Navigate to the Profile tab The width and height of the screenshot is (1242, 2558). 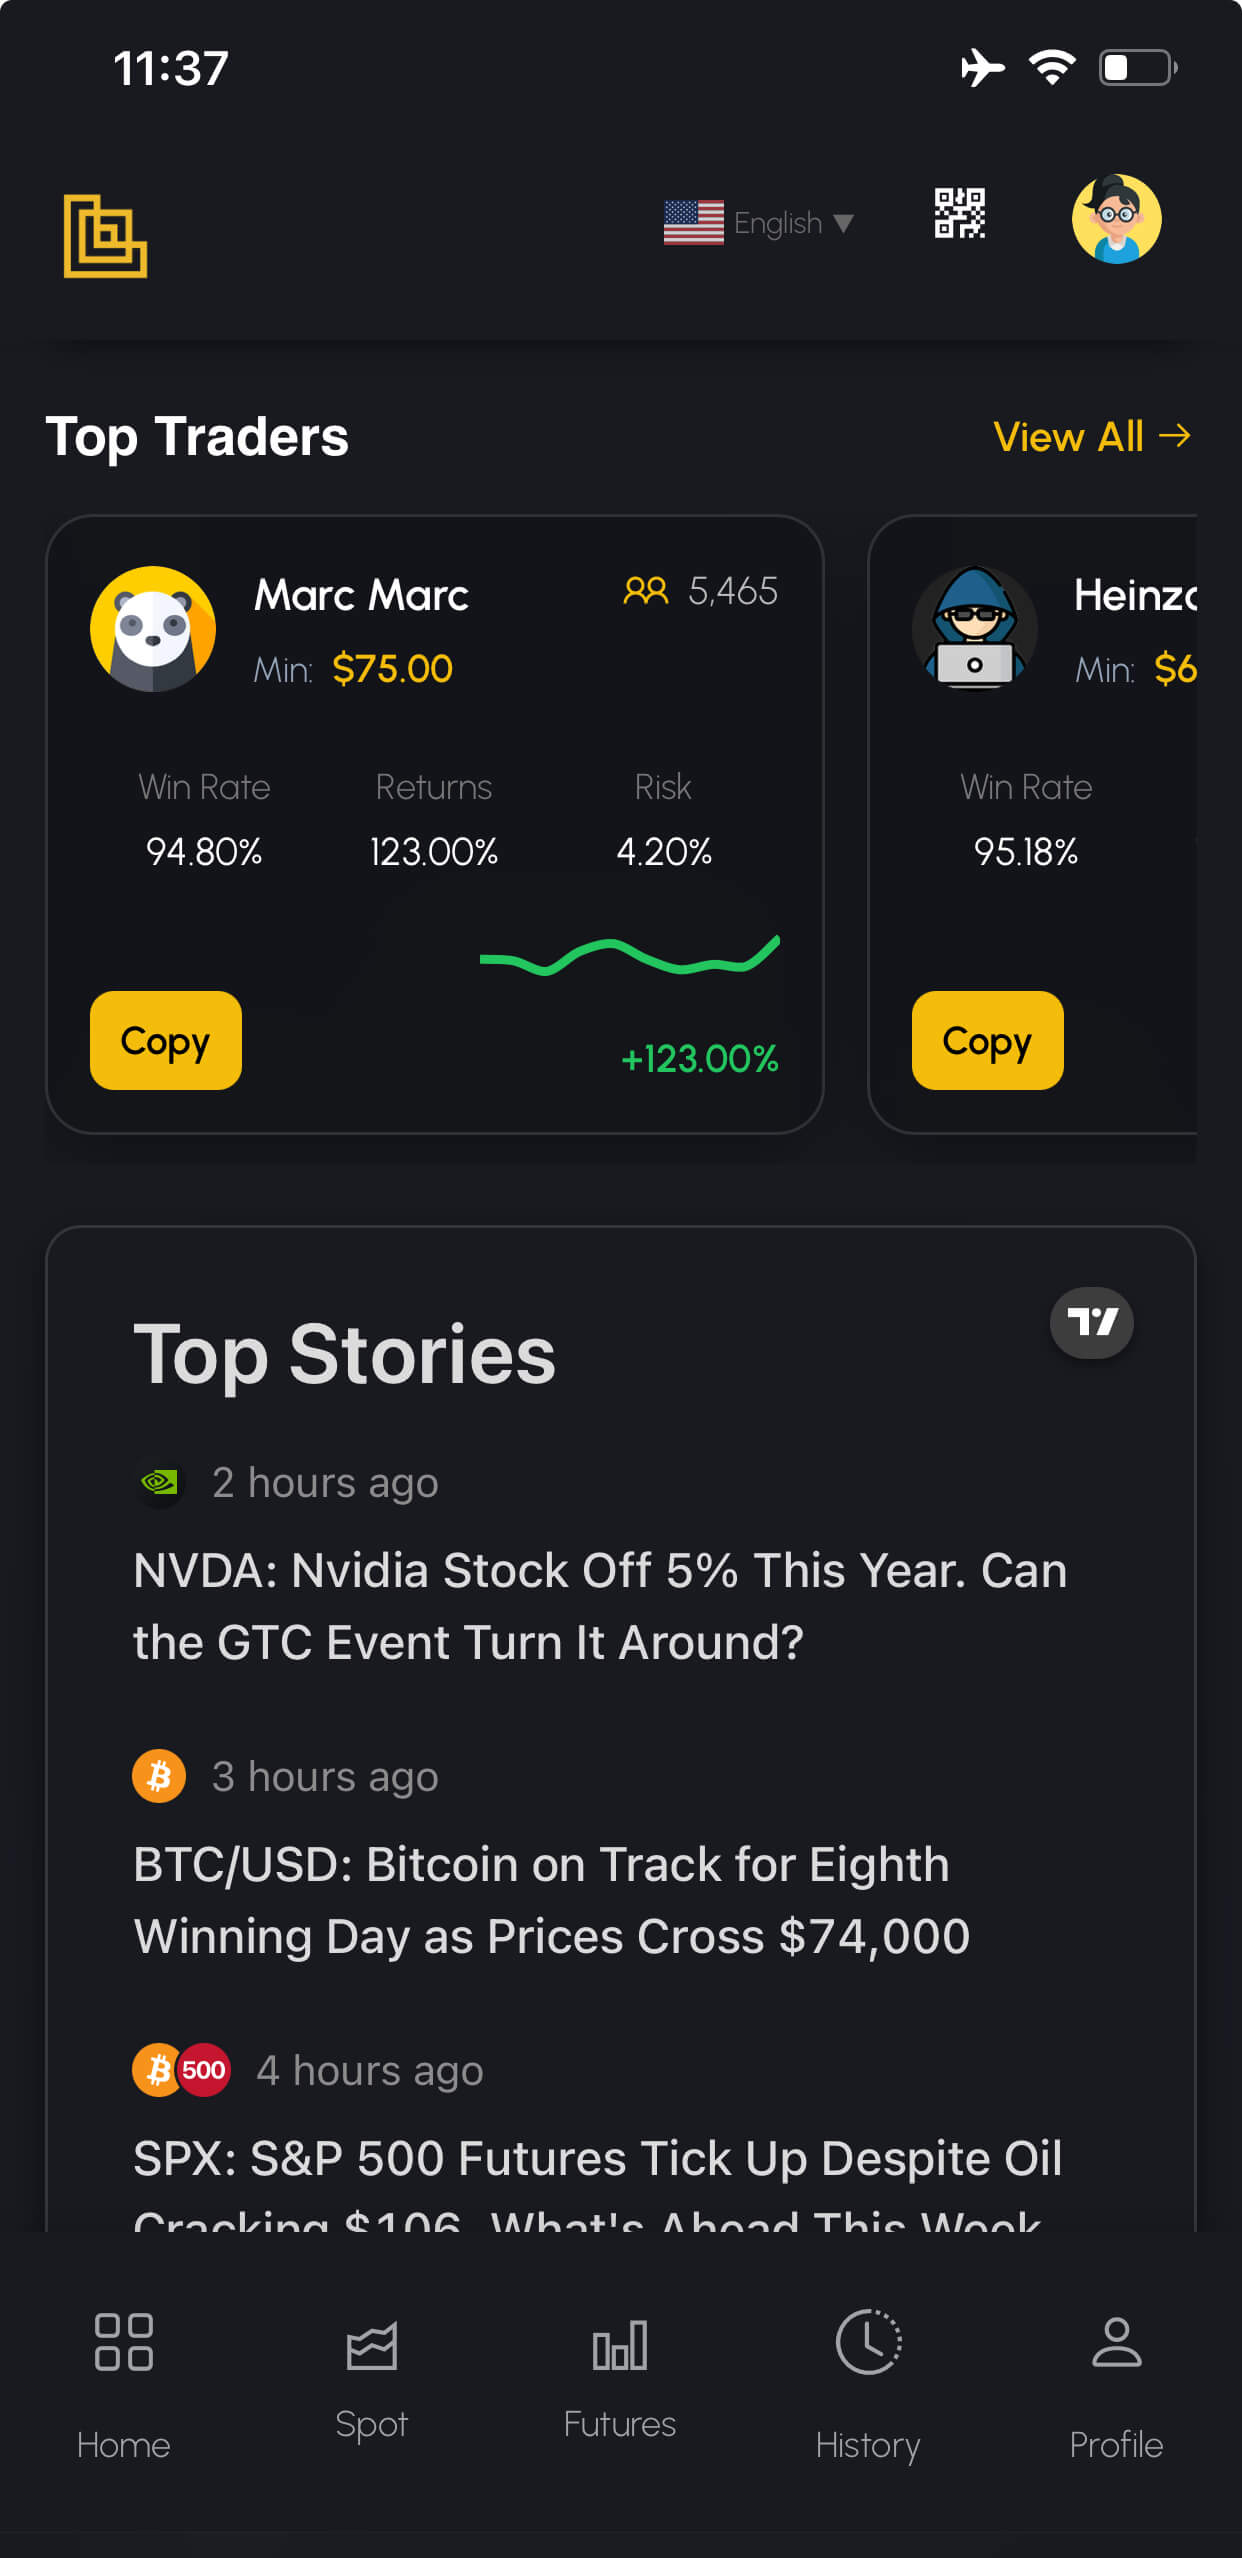click(x=1116, y=2382)
